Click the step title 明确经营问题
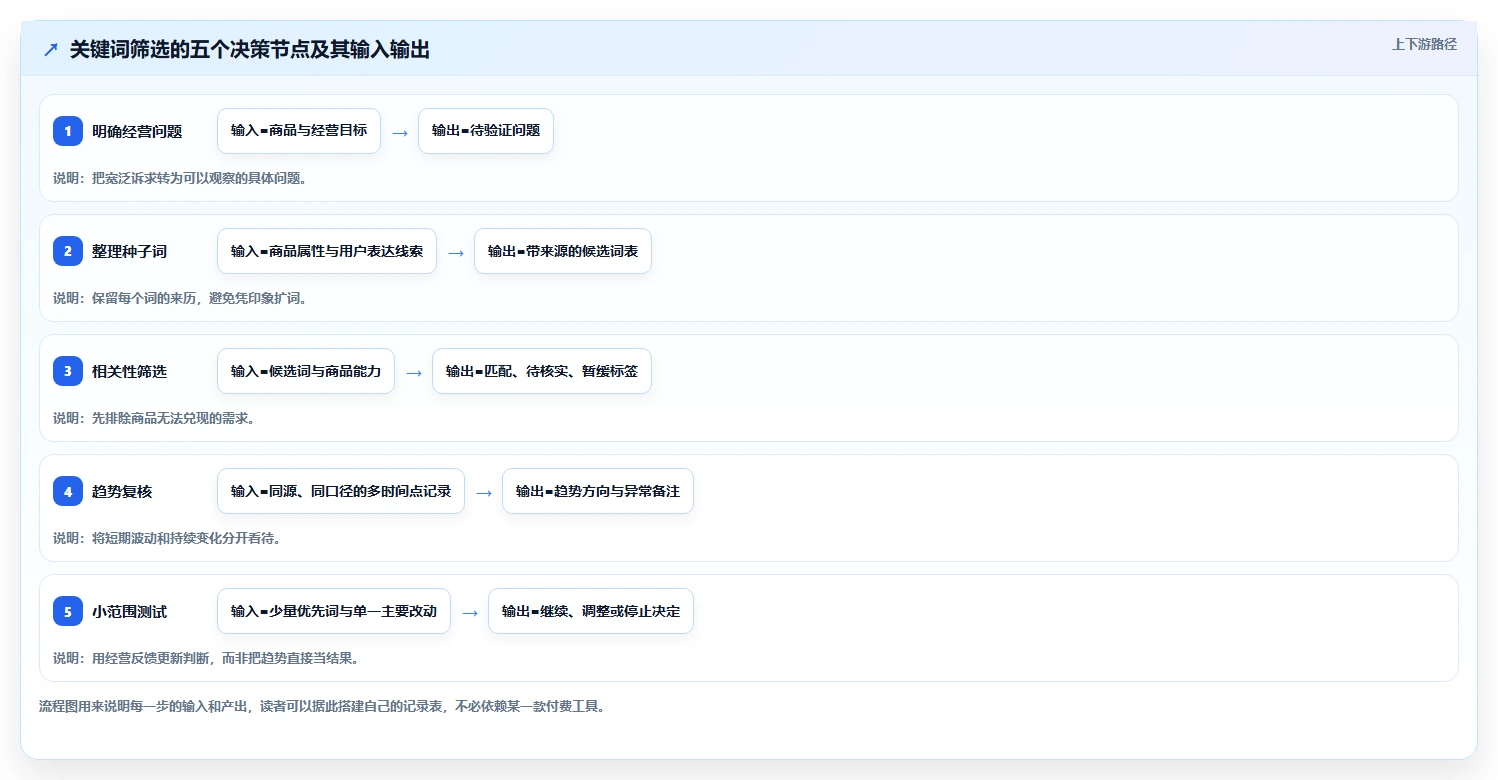This screenshot has height=780, width=1498. (137, 131)
